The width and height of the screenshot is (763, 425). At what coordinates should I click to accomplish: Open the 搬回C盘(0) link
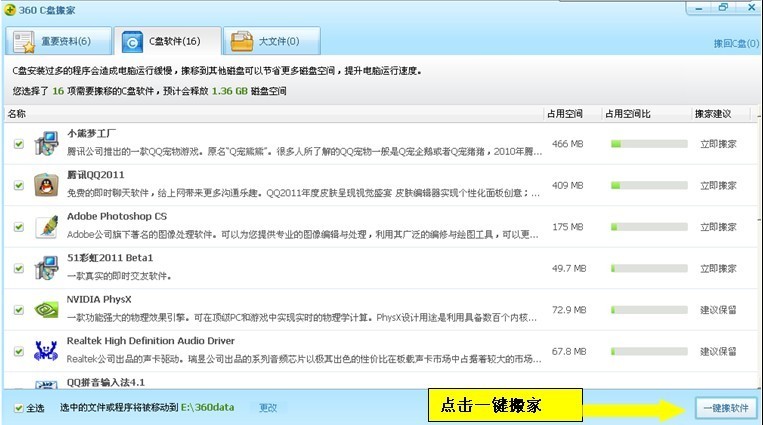pos(736,43)
